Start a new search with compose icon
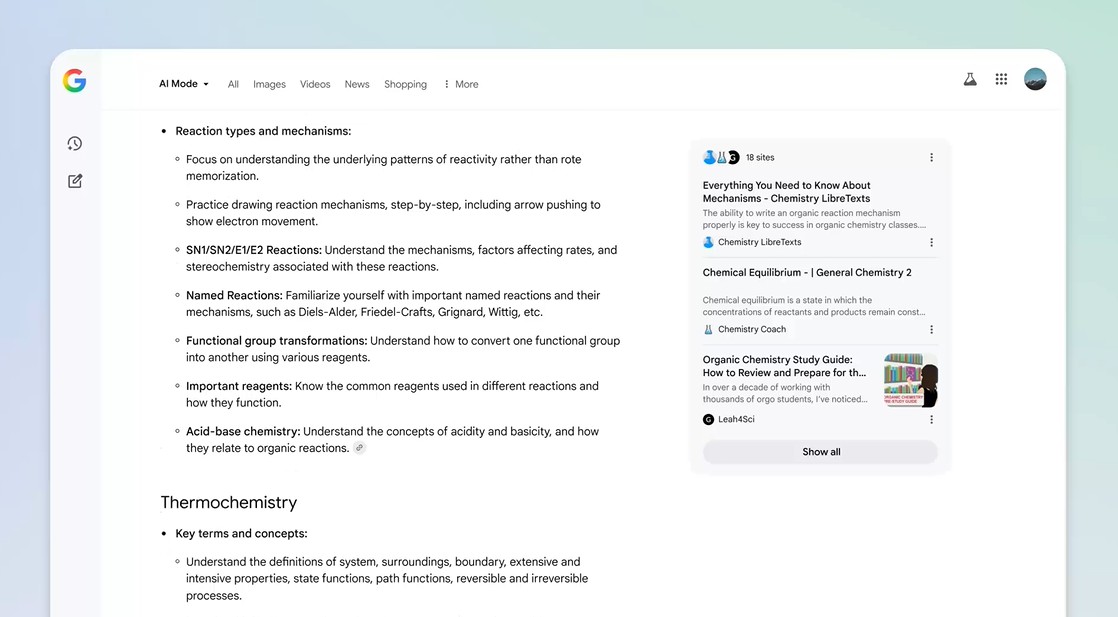The image size is (1118, 617). 75,181
